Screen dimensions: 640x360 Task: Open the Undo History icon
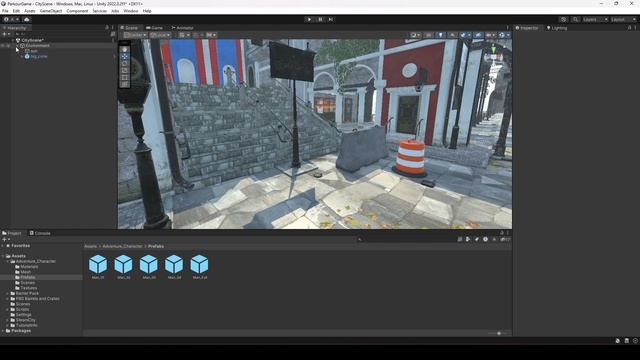click(x=563, y=19)
